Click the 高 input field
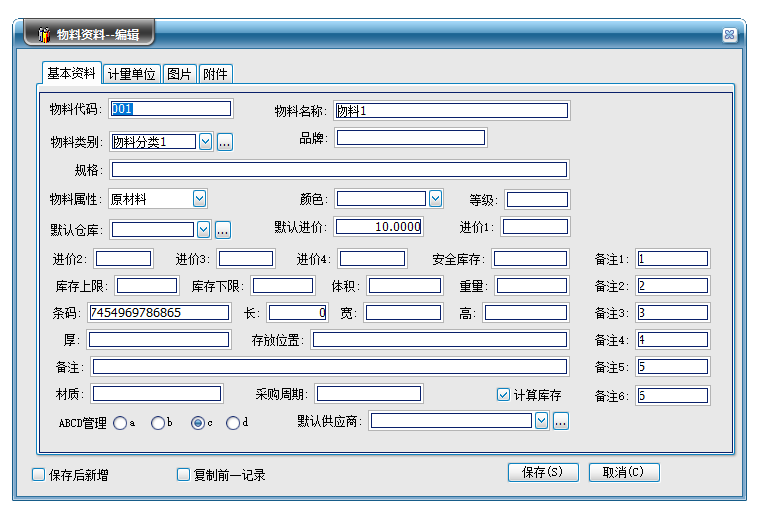This screenshot has width=758, height=515. point(526,312)
